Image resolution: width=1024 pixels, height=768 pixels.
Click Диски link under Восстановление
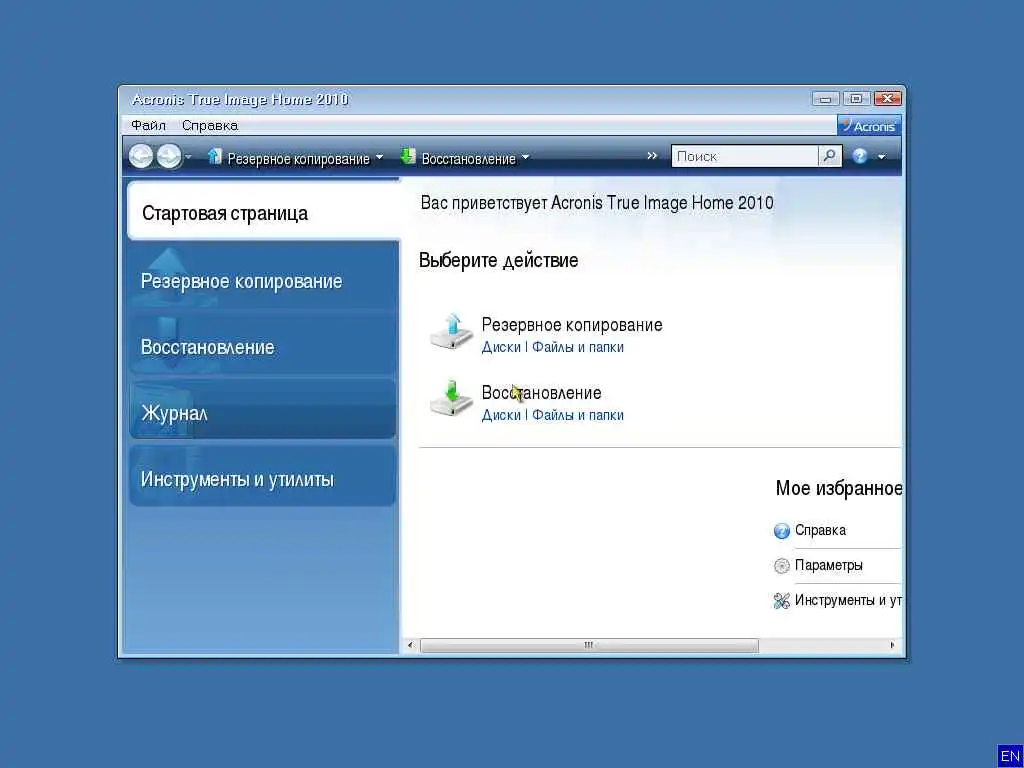point(501,415)
